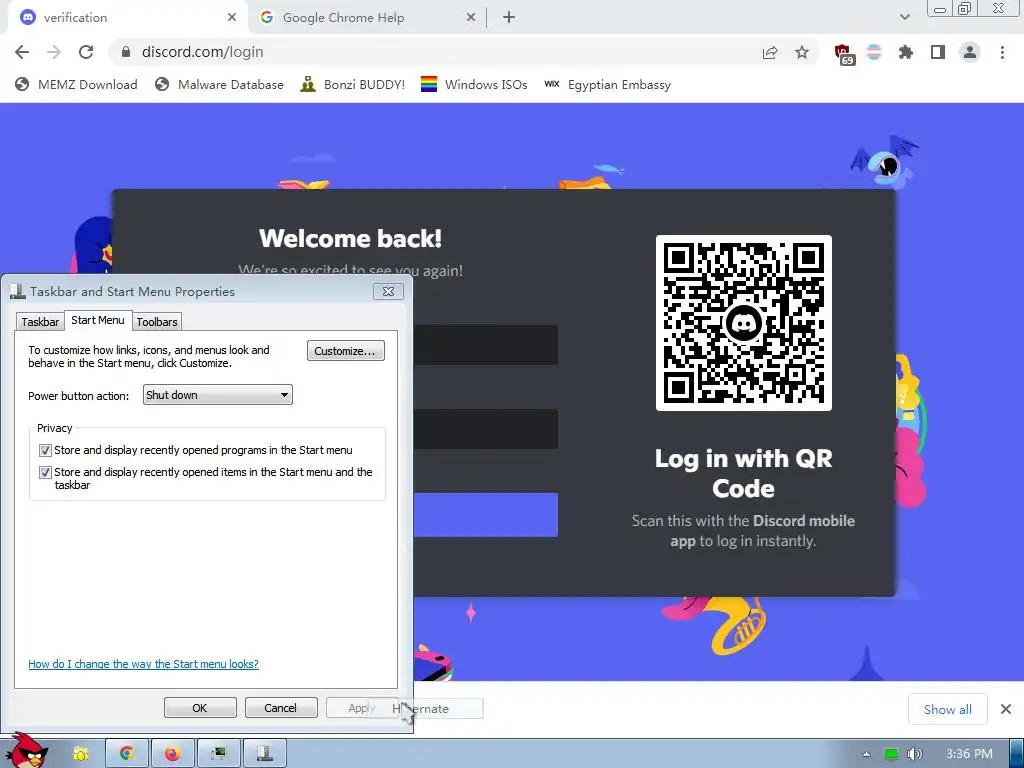Click Show all in downloads bar
This screenshot has width=1024, height=768.
(948, 709)
